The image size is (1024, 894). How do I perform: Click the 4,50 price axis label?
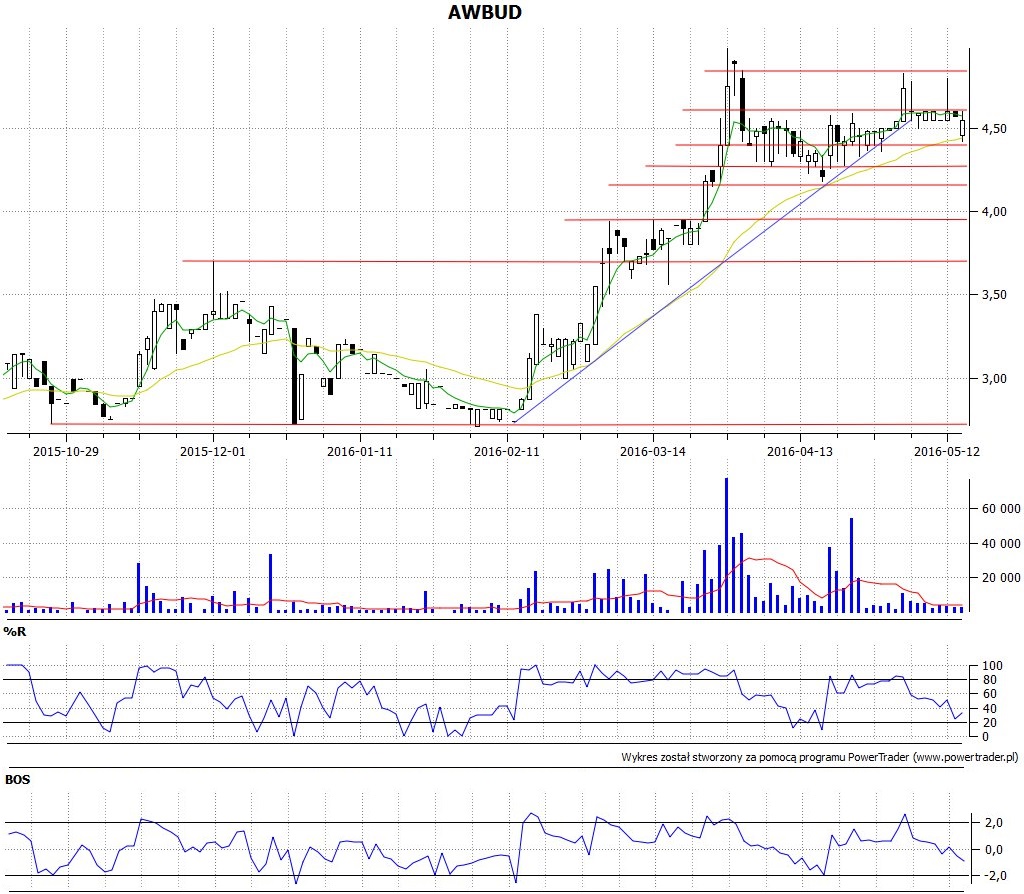click(x=993, y=129)
